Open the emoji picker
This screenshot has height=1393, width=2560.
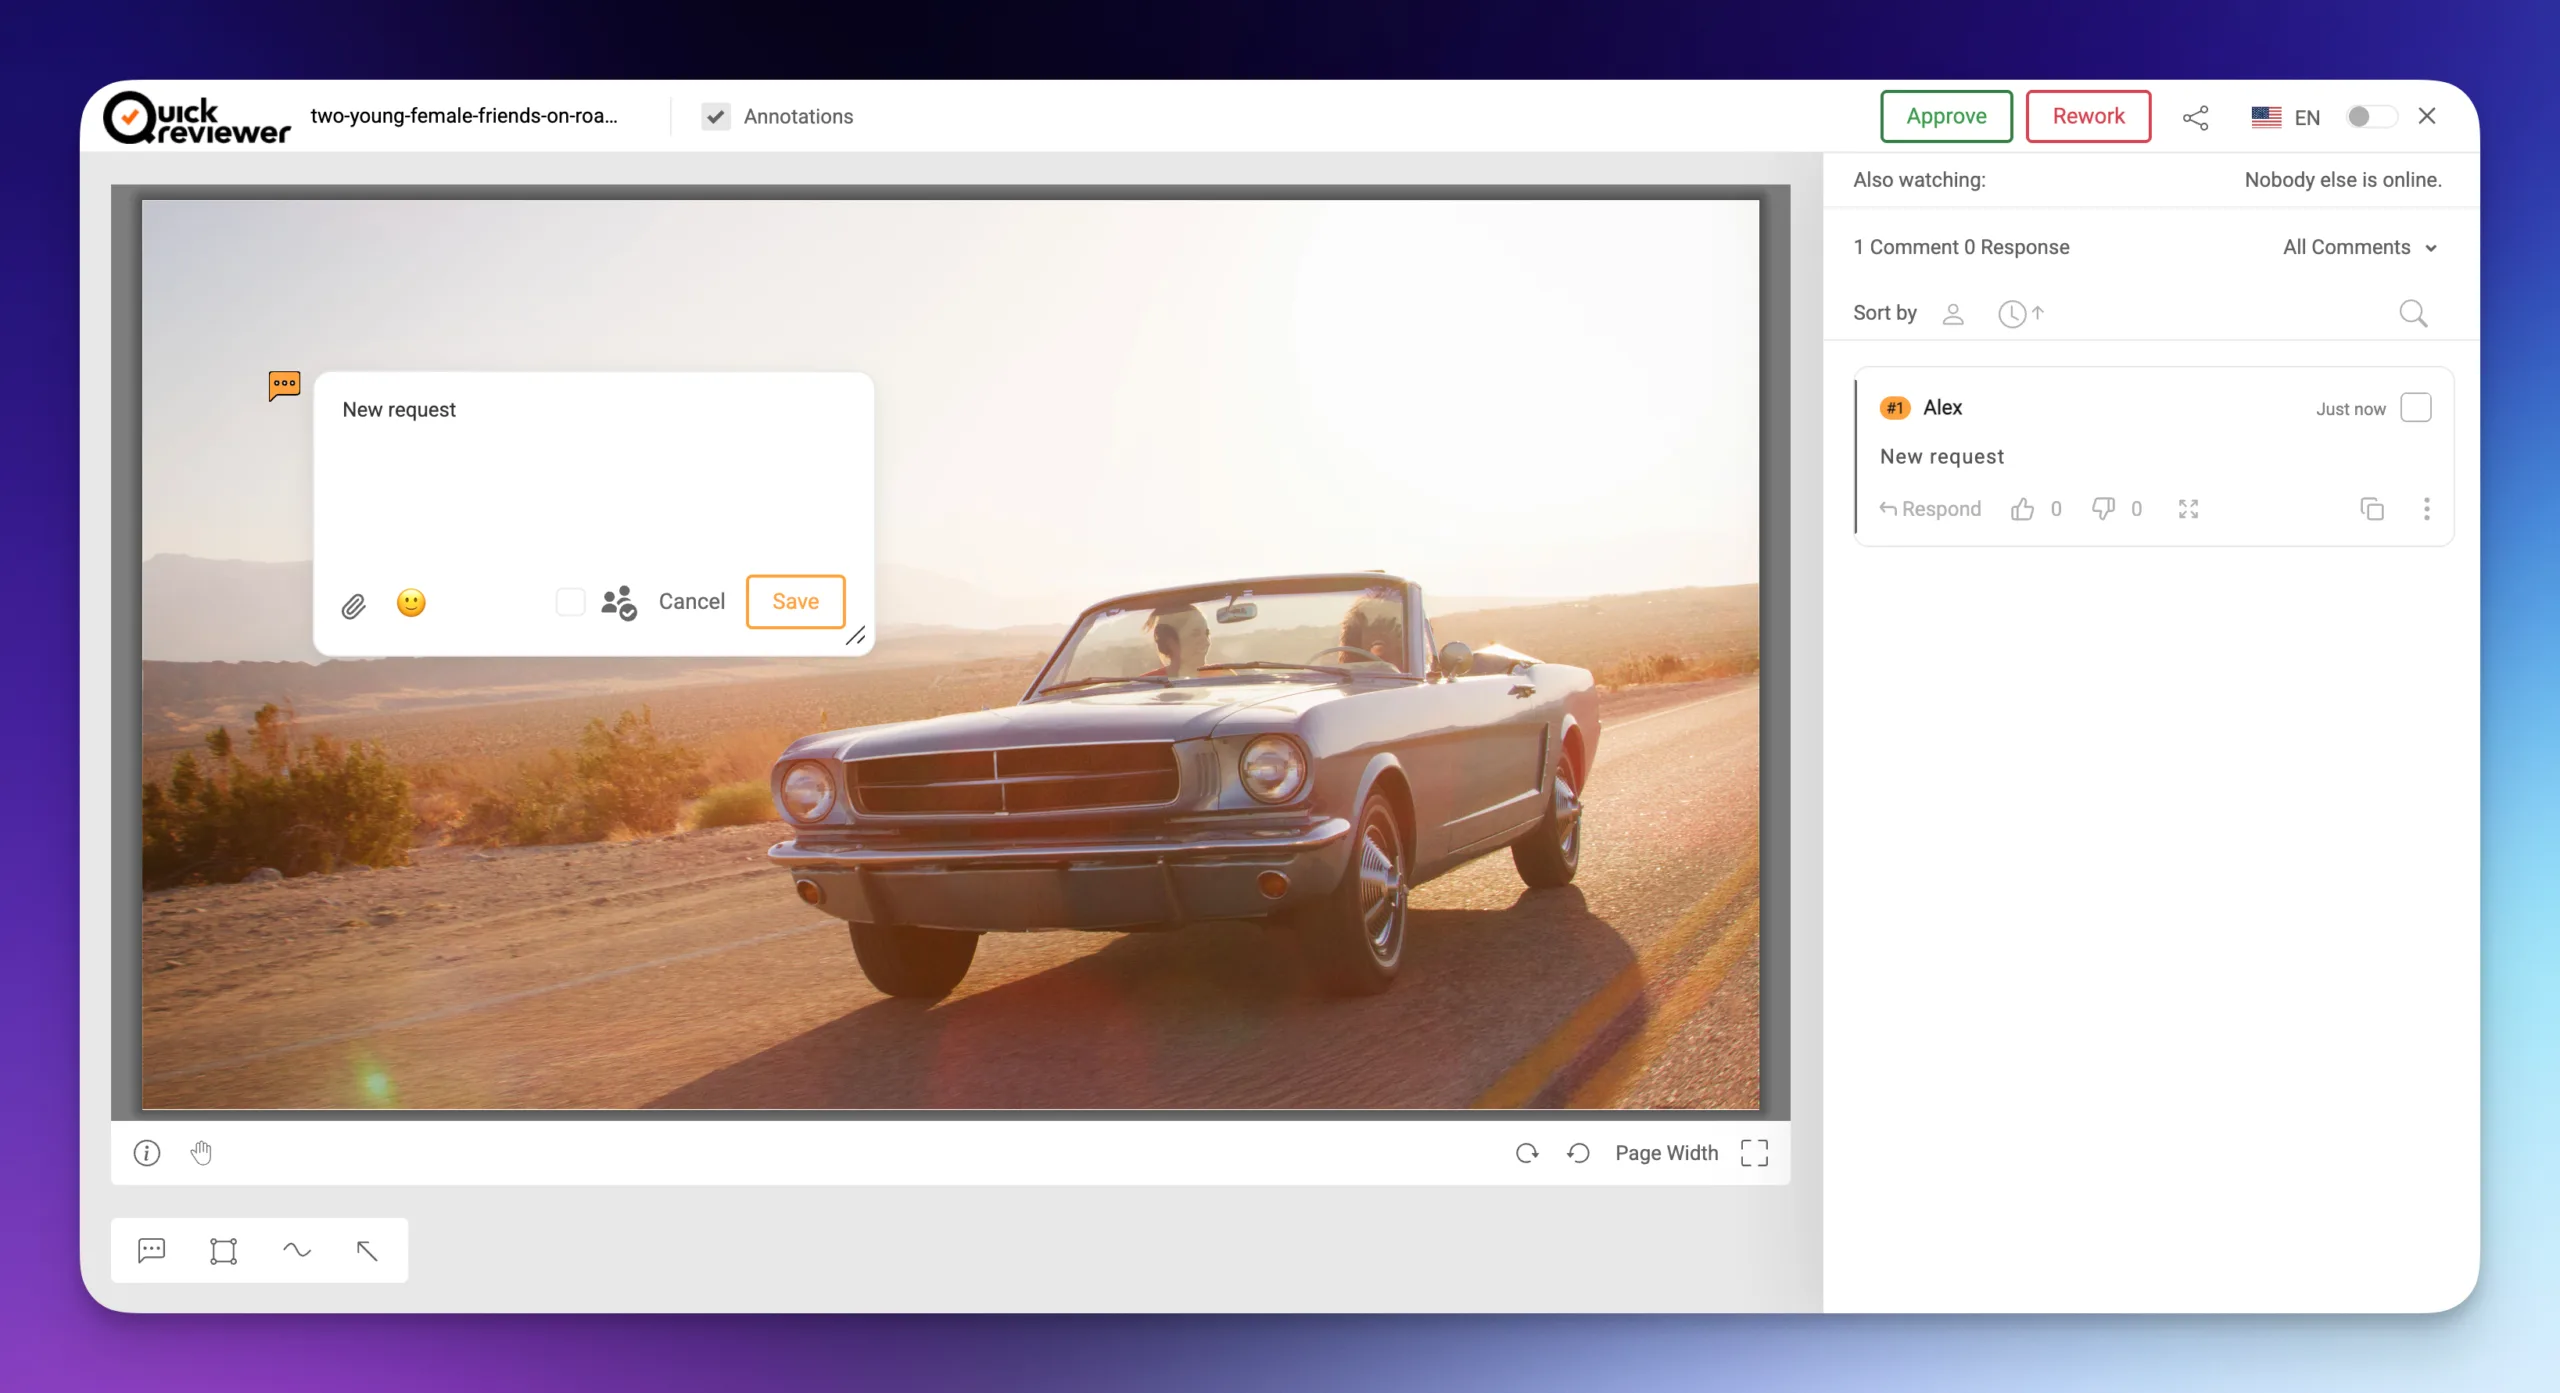pyautogui.click(x=411, y=602)
